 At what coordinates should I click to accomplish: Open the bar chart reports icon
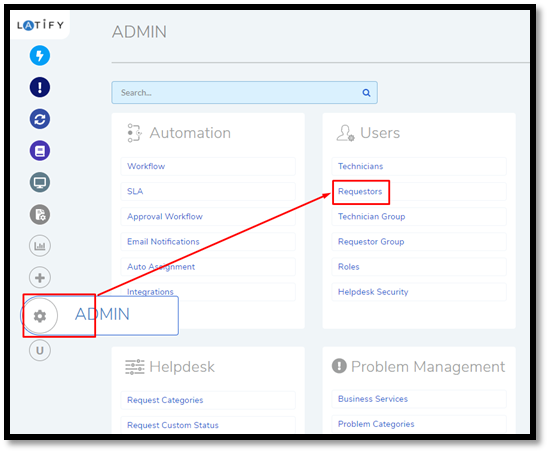click(40, 246)
